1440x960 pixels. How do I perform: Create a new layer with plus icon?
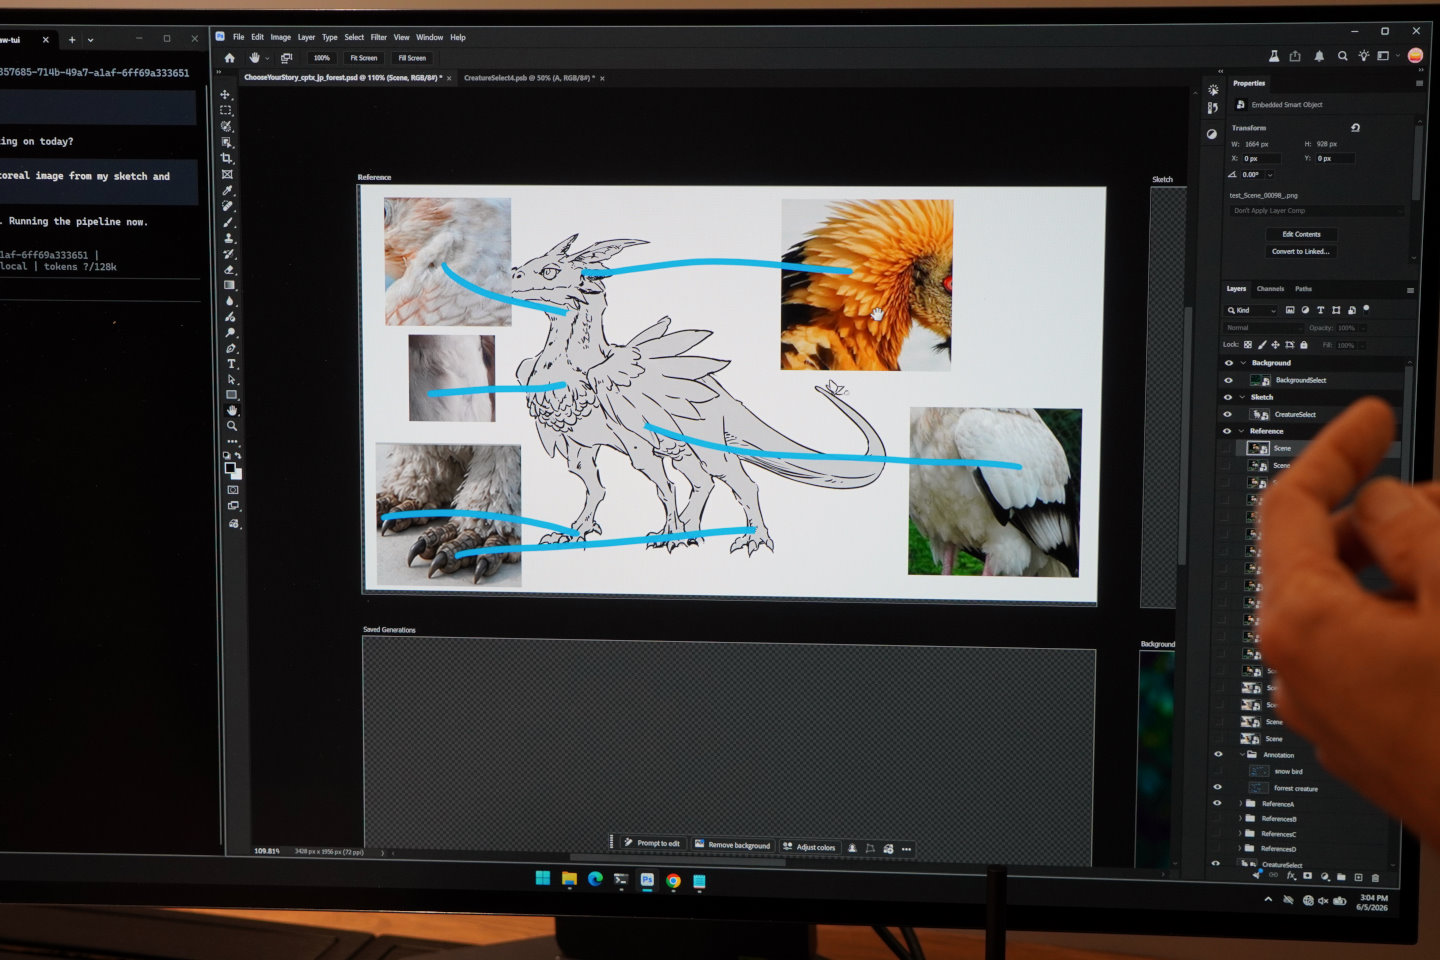(x=1358, y=877)
